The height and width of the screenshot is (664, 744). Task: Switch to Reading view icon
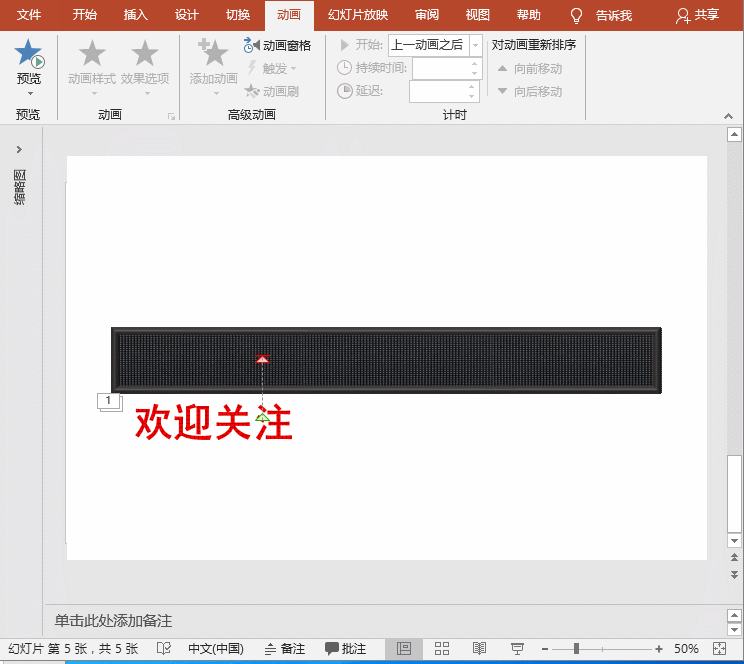click(x=479, y=648)
